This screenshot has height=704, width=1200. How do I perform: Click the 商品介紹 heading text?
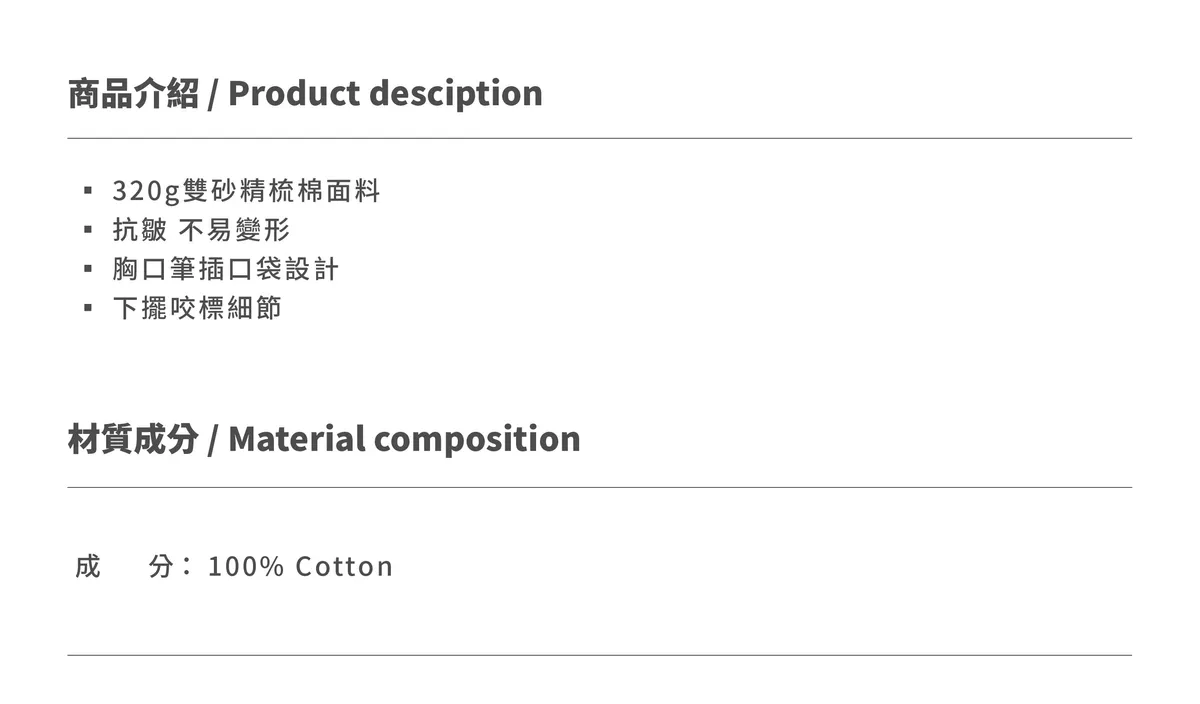pyautogui.click(x=133, y=93)
